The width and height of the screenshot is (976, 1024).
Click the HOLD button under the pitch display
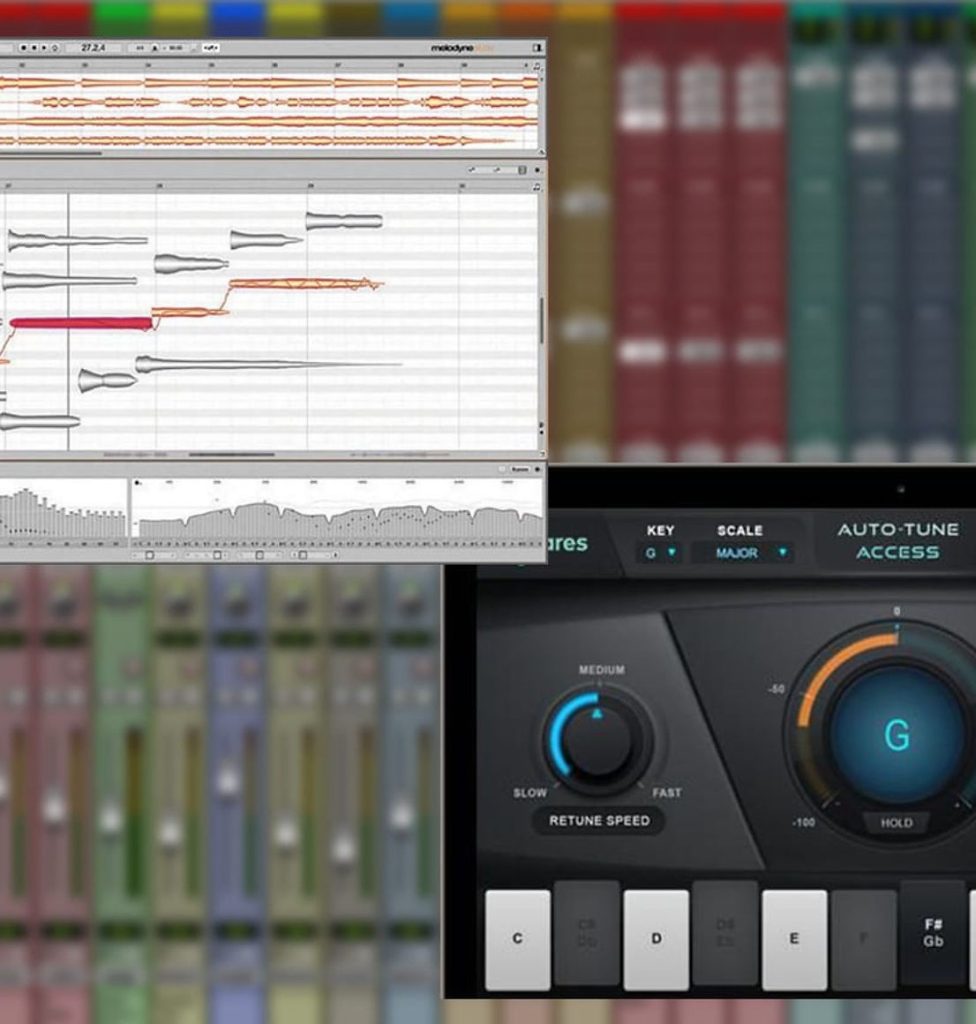[896, 823]
